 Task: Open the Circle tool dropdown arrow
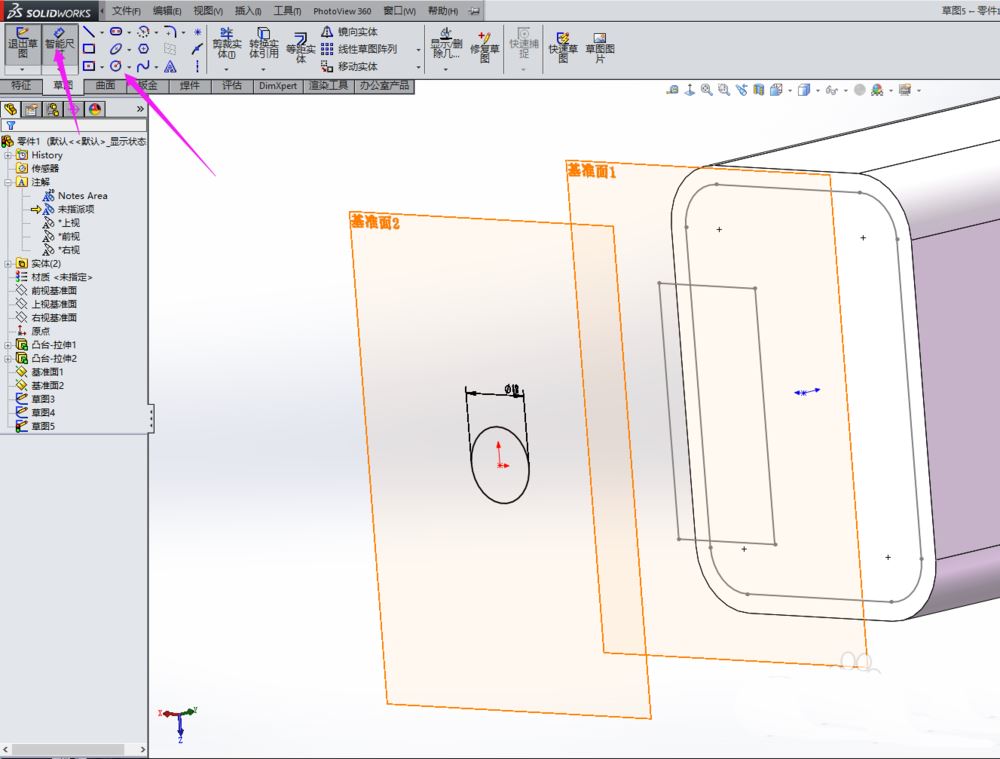[x=129, y=66]
